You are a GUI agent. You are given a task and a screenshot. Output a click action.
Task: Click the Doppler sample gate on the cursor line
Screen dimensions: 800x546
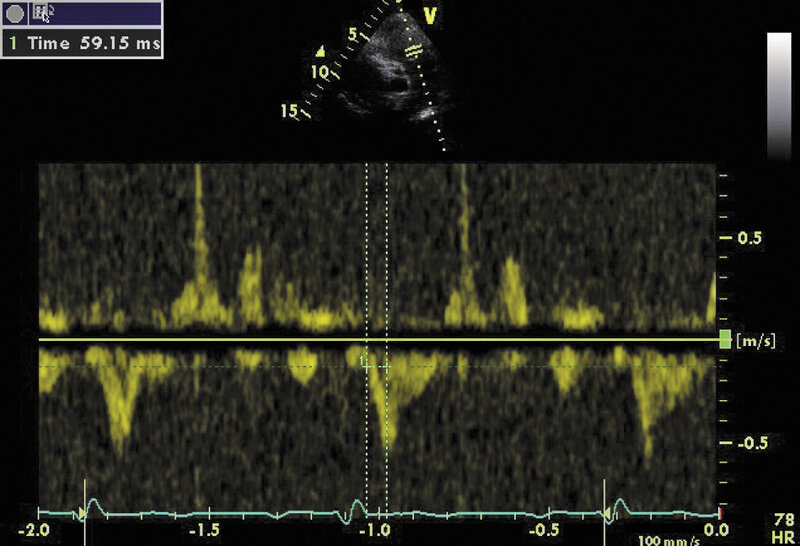(413, 51)
